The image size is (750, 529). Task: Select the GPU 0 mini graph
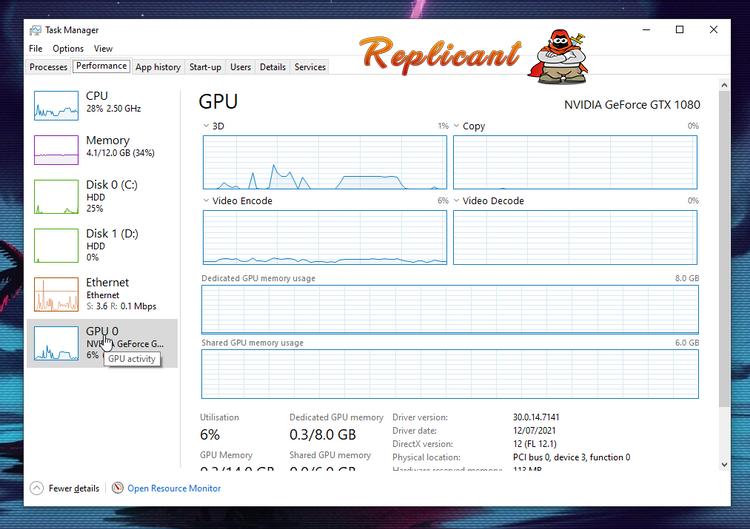click(x=56, y=343)
